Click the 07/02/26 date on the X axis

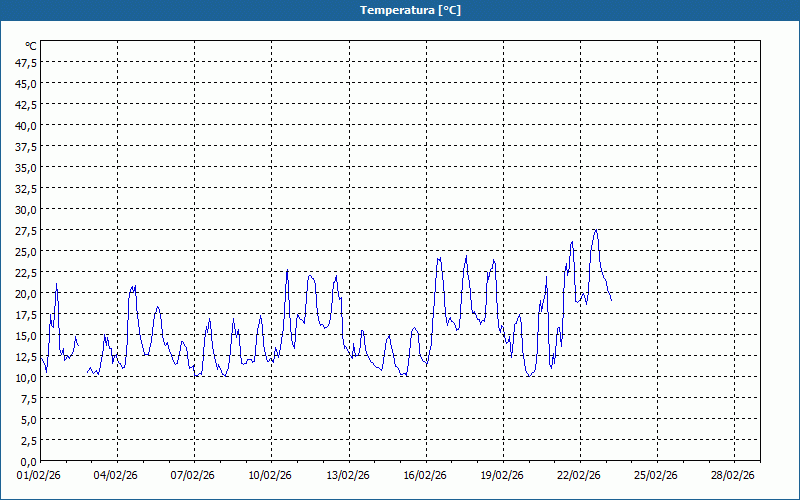193,476
